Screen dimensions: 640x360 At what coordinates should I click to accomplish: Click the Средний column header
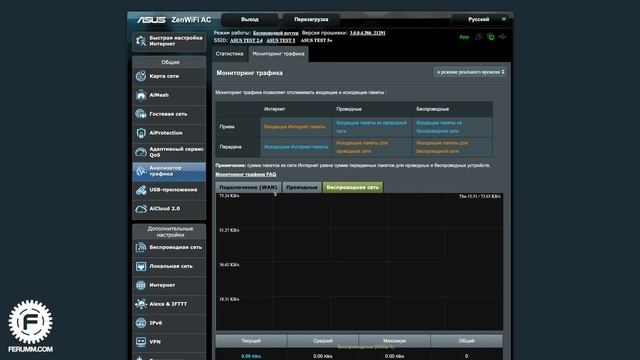[x=323, y=341]
